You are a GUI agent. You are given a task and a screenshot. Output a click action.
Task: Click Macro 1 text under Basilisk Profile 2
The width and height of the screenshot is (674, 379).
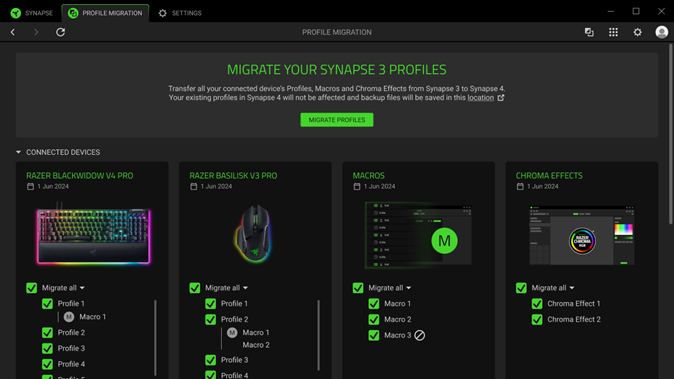(x=256, y=332)
